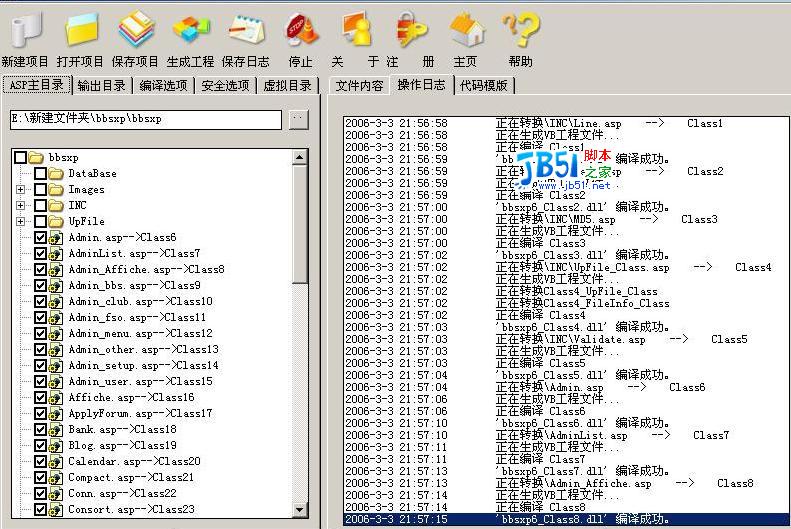Check the UpFile folder checkbox
The image size is (791, 529).
coord(40,221)
